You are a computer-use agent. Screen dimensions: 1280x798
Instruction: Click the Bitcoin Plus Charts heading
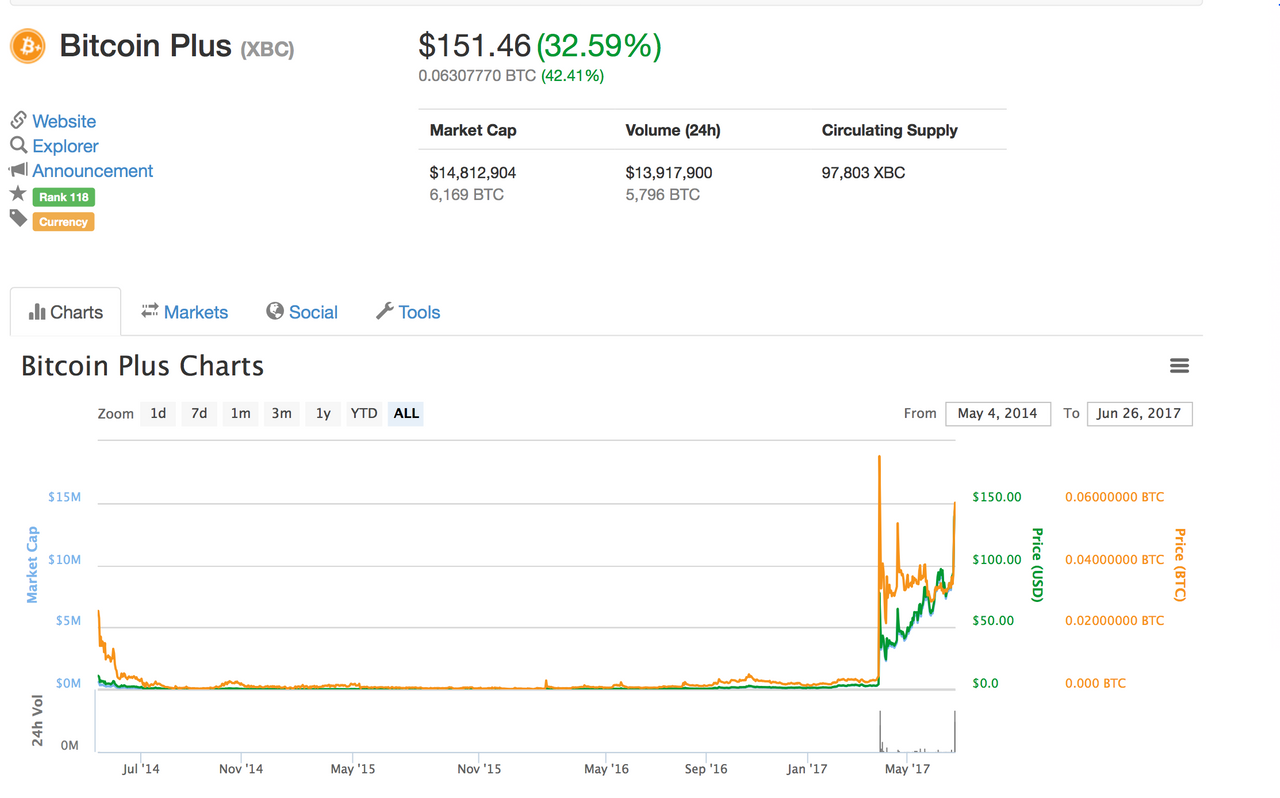pyautogui.click(x=143, y=366)
